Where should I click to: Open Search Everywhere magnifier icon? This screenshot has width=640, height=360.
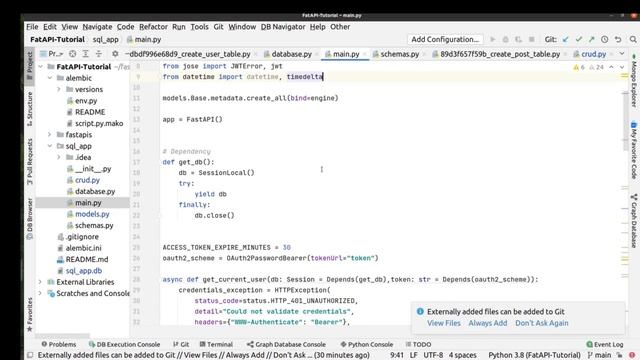(633, 40)
